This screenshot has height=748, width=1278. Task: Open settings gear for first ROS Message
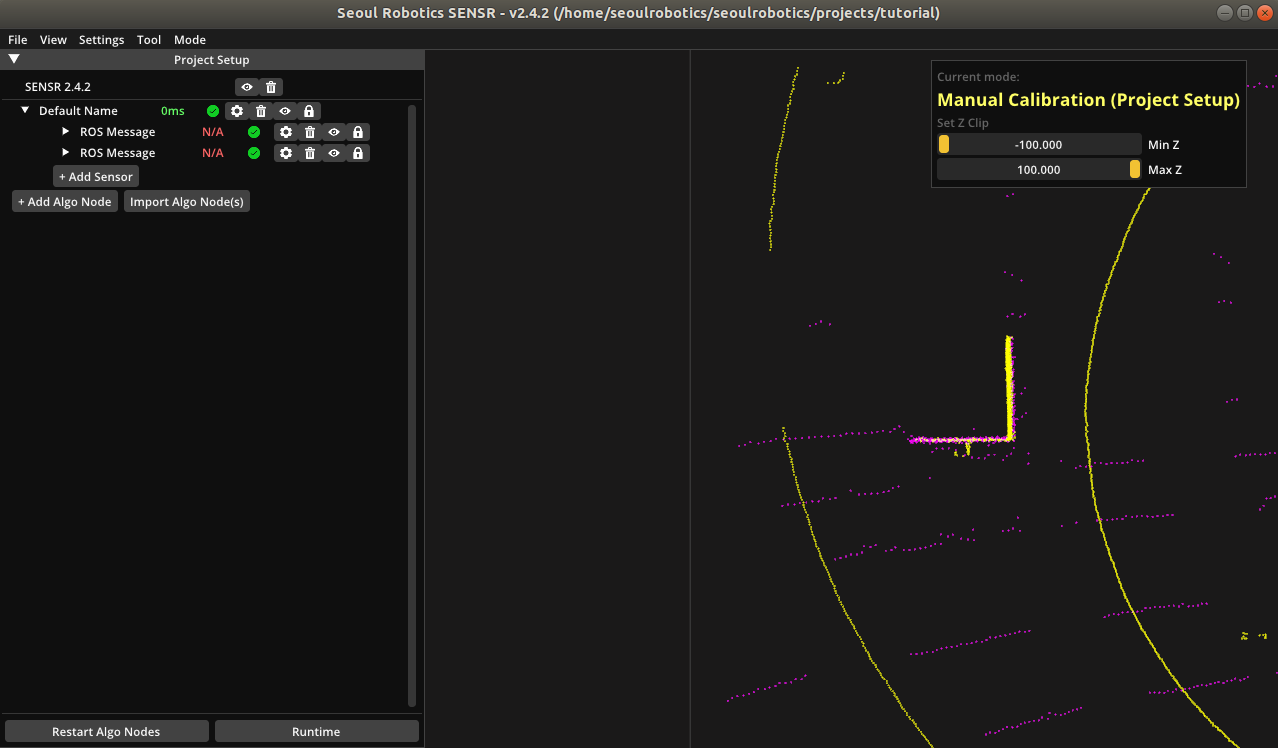[x=286, y=132]
